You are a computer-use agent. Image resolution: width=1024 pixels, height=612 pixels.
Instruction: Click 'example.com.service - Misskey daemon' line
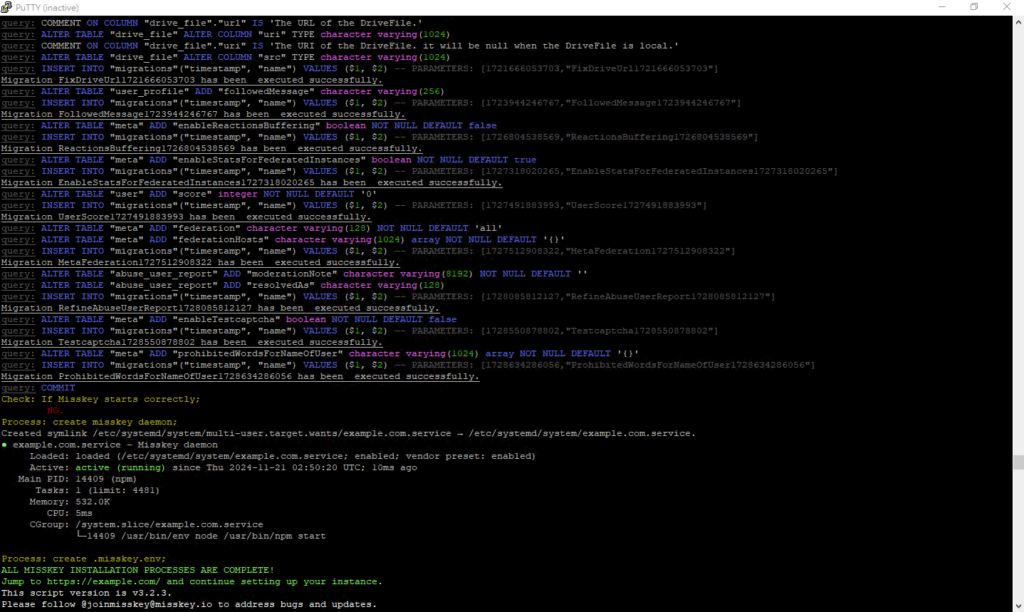[x=110, y=445]
